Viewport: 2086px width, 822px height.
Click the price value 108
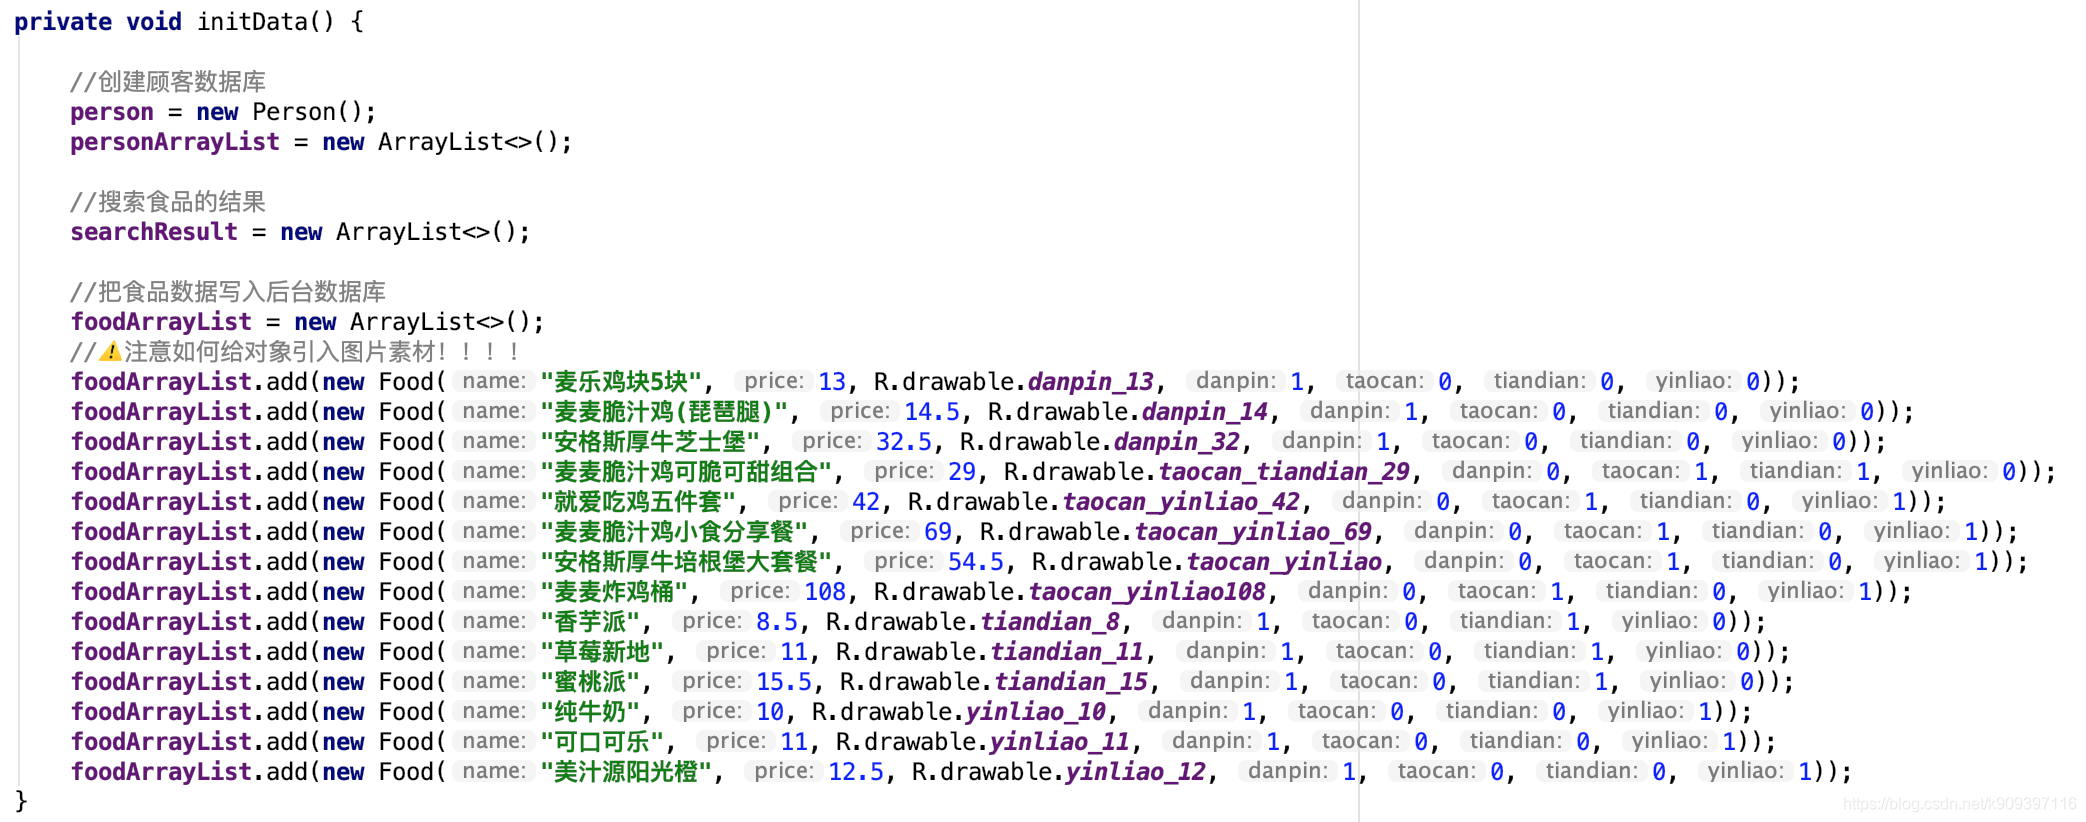(x=825, y=592)
